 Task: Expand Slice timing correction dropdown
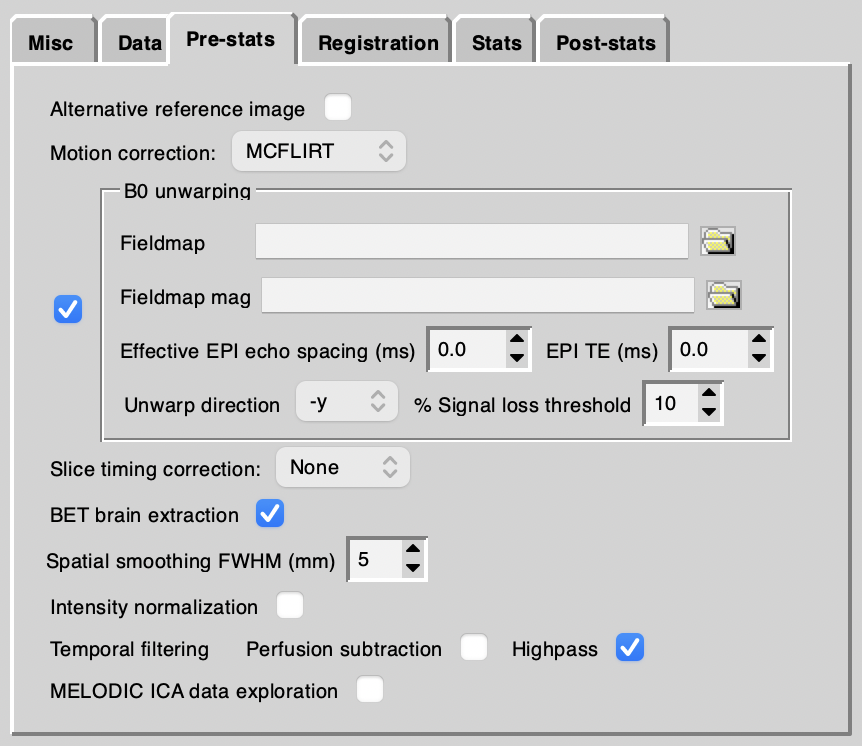click(x=342, y=467)
